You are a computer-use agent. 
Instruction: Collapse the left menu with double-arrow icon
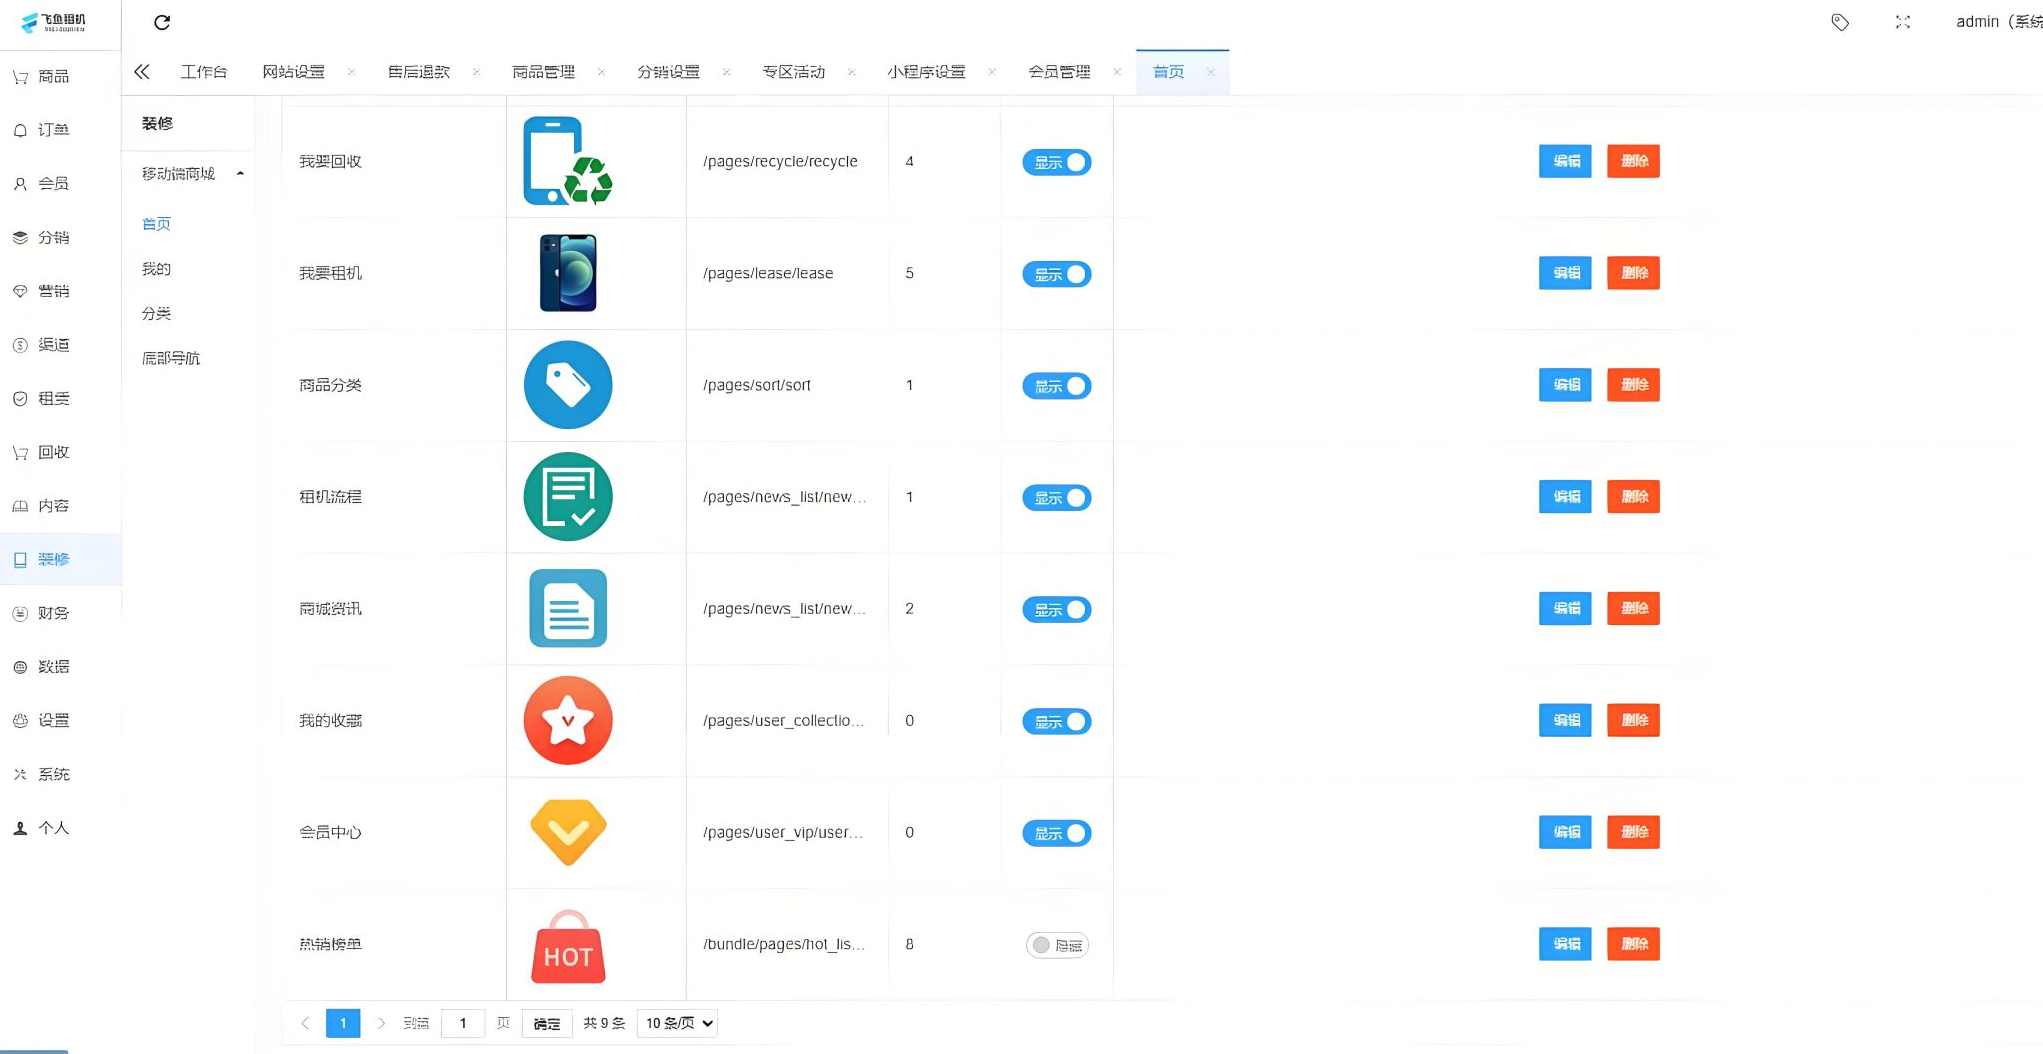coord(141,71)
